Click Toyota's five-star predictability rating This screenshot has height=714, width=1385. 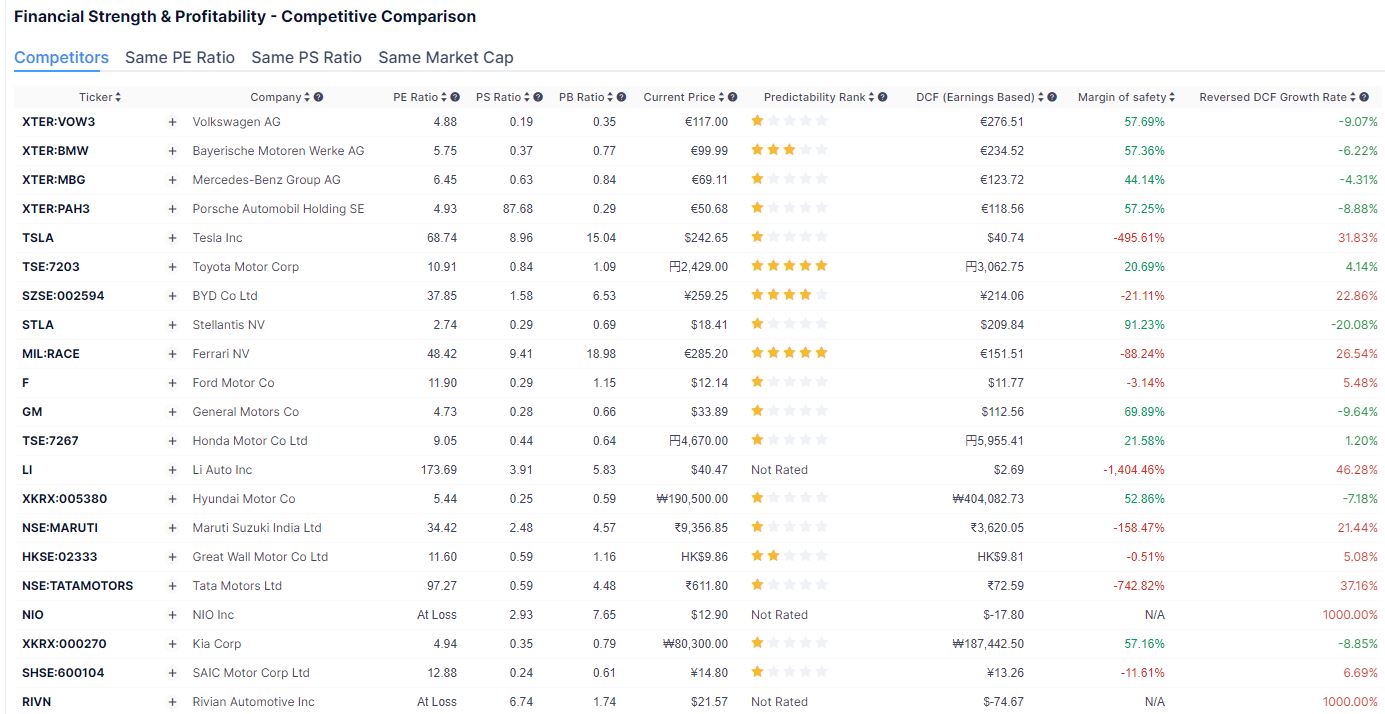(x=789, y=267)
